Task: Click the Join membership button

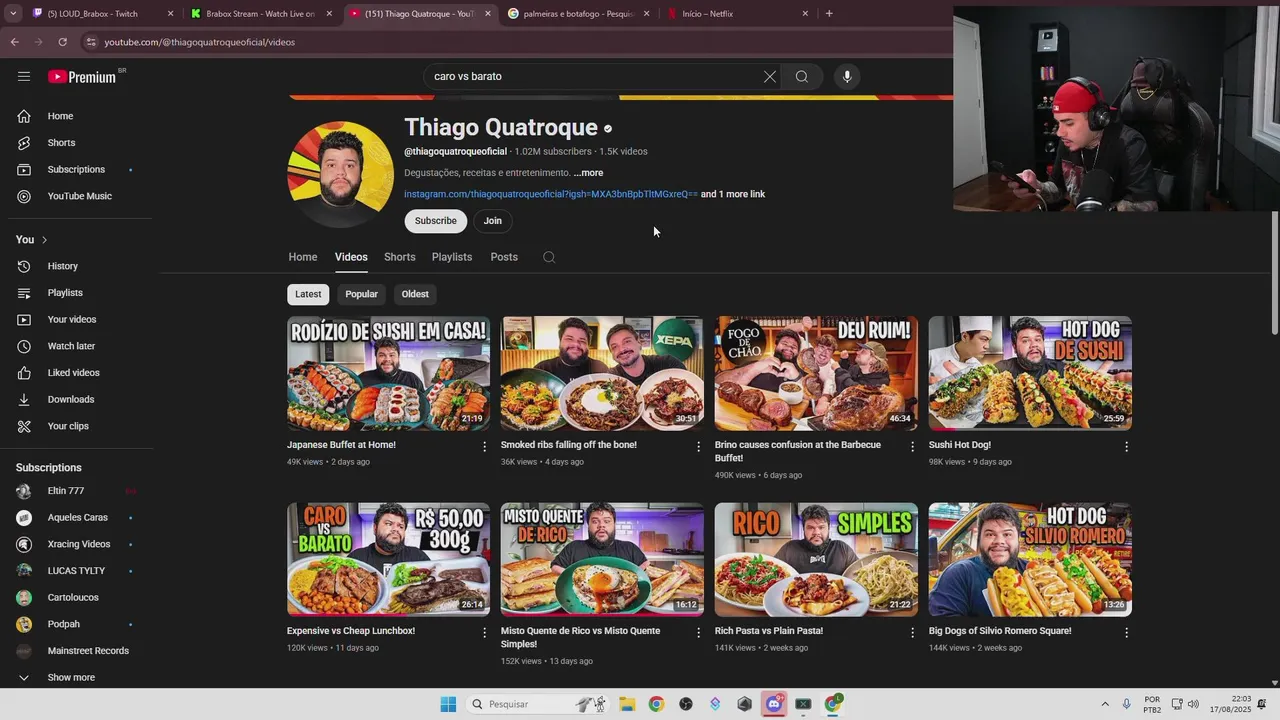Action: click(x=493, y=221)
